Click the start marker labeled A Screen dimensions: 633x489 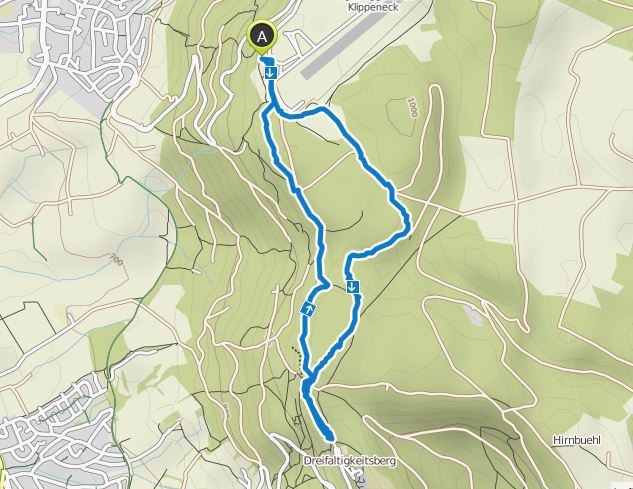pos(262,37)
